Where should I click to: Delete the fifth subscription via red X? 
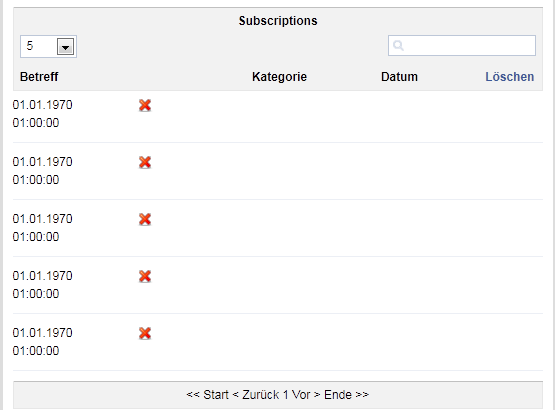click(x=145, y=333)
